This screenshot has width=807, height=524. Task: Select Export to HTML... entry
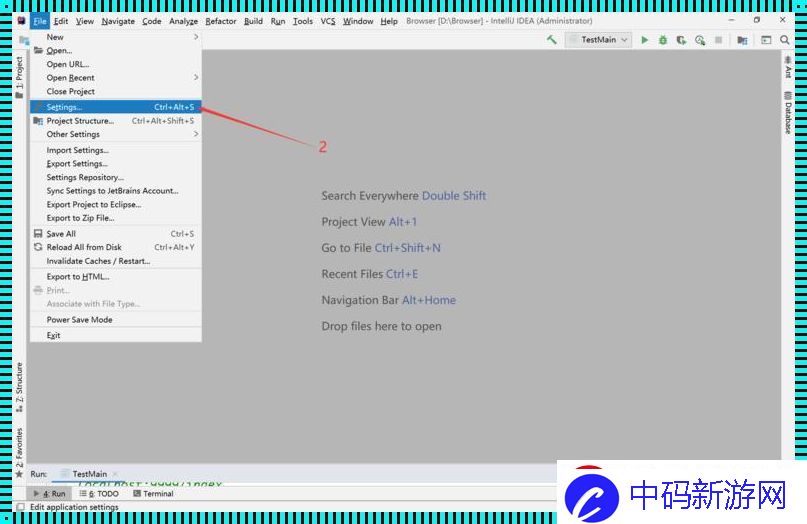(x=116, y=277)
